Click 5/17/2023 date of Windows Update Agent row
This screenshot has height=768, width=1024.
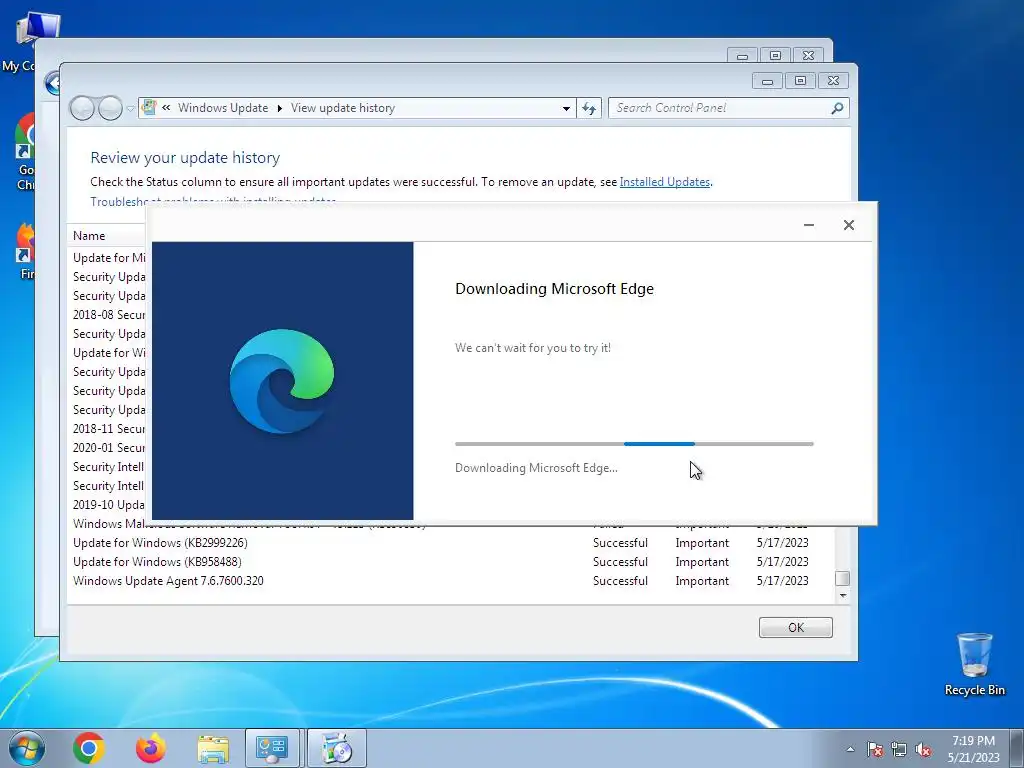click(x=782, y=581)
